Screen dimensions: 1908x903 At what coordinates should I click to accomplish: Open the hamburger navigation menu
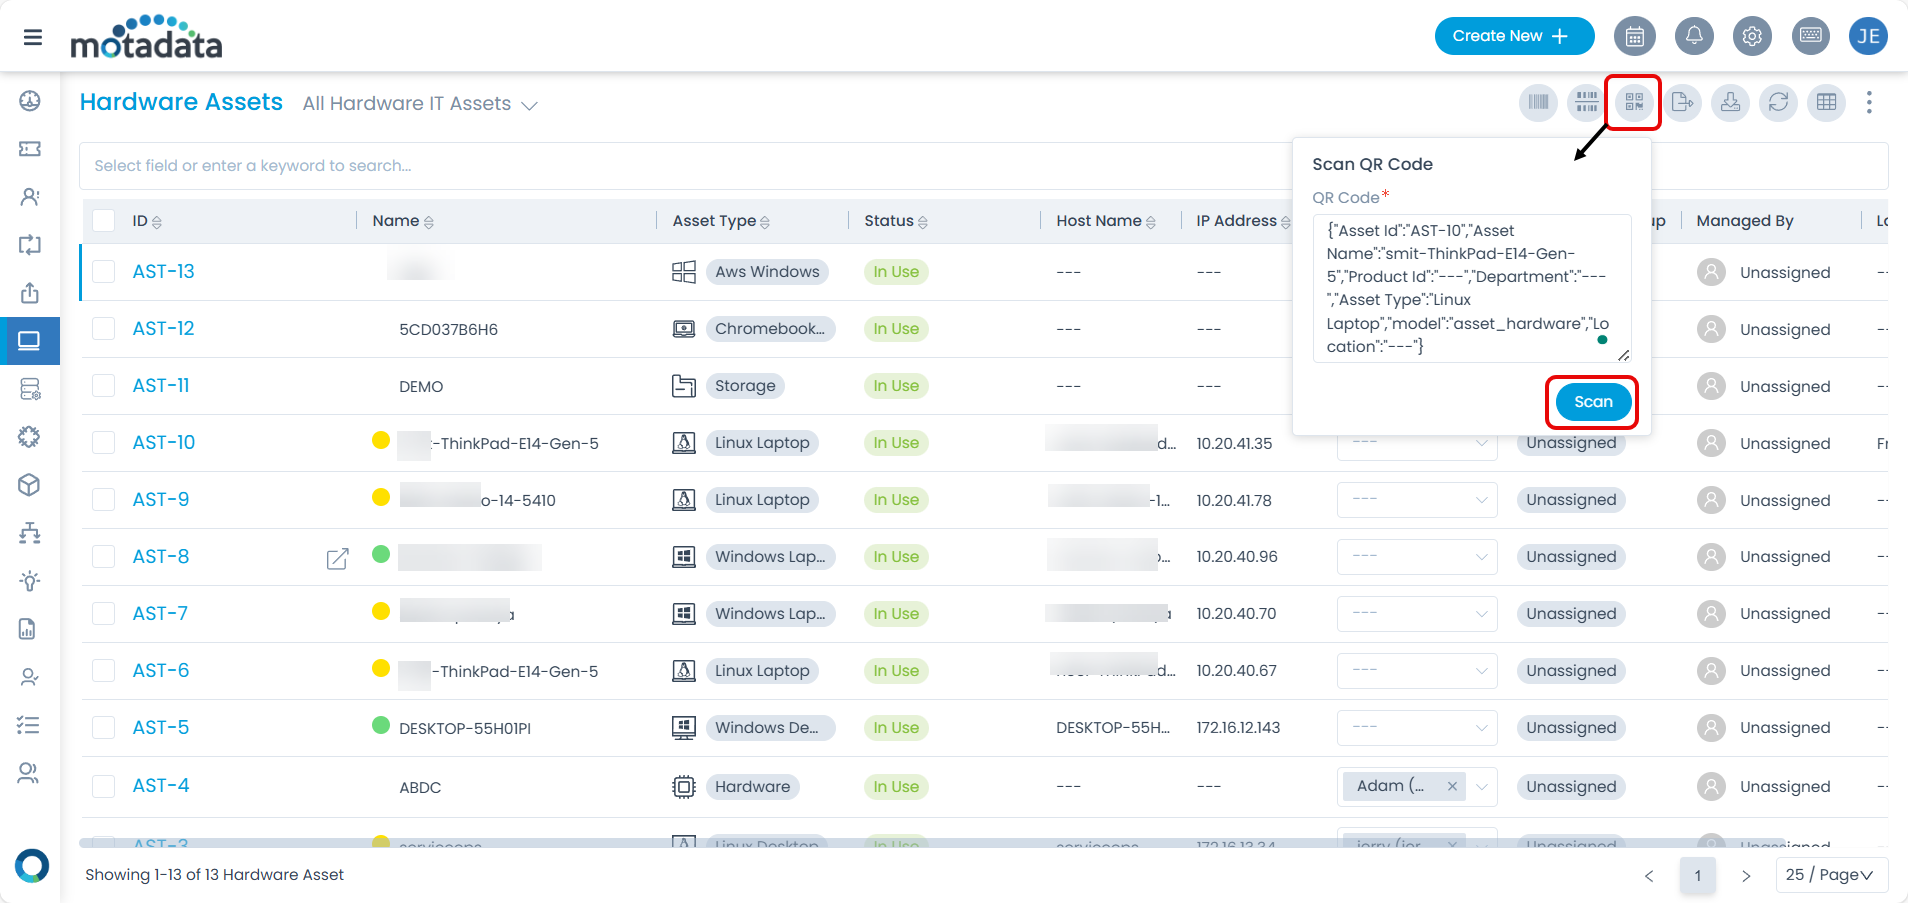coord(33,37)
